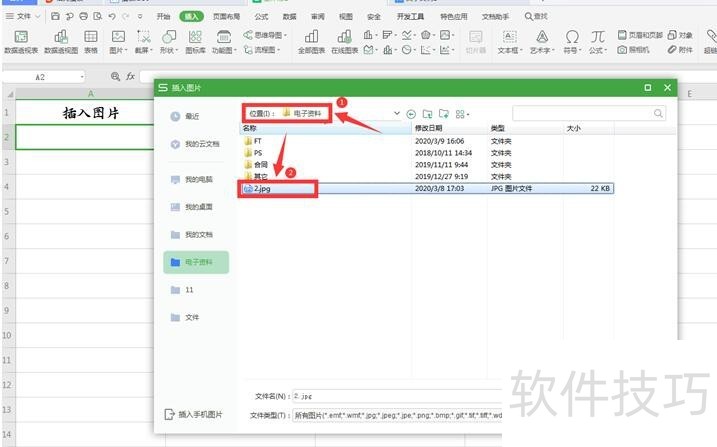This screenshot has width=717, height=447.
Task: Click the zoom magnifier beside formula bar
Action: tap(116, 77)
